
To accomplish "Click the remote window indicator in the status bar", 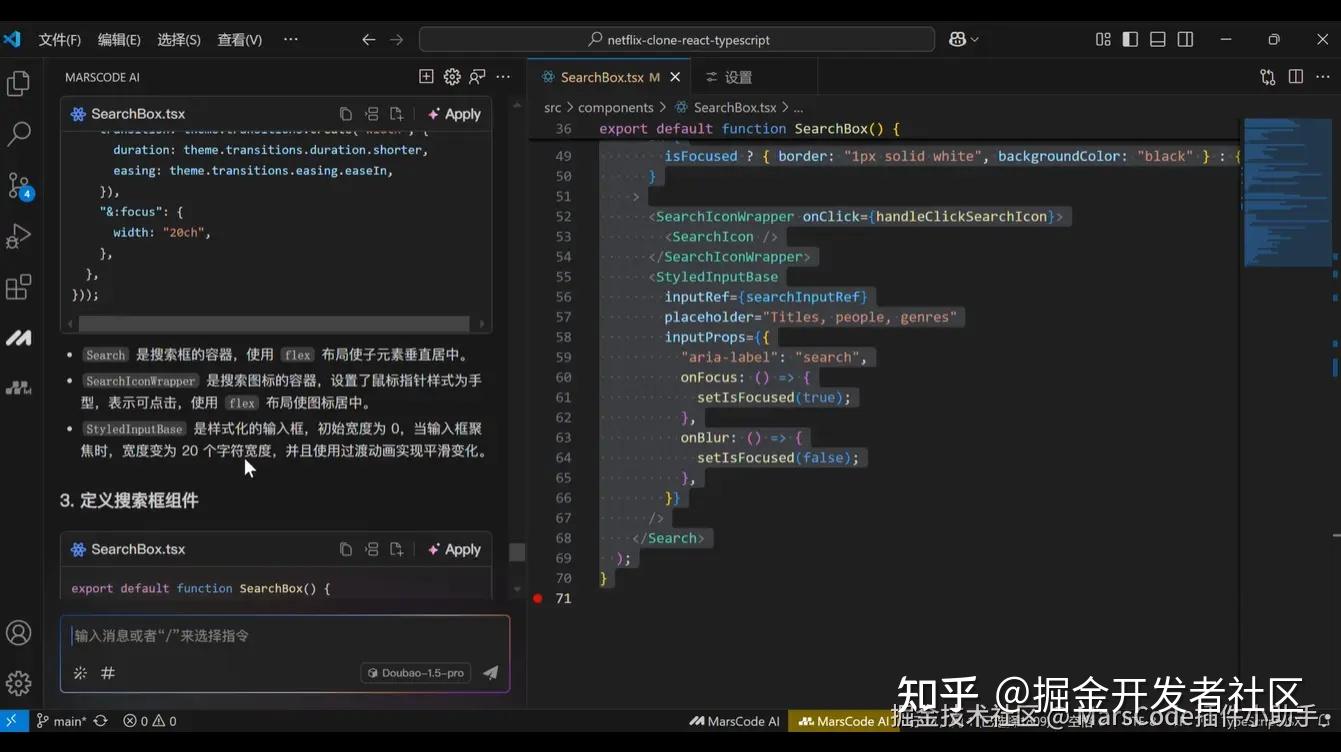I will click(x=12, y=720).
